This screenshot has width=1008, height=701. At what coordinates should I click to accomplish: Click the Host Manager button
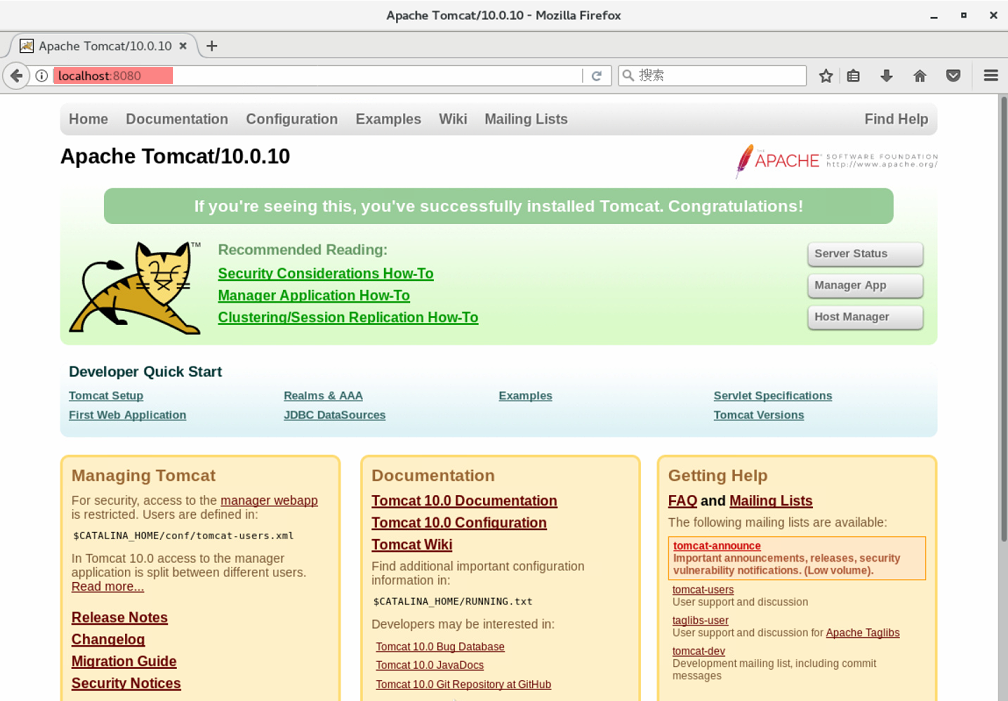(x=865, y=317)
